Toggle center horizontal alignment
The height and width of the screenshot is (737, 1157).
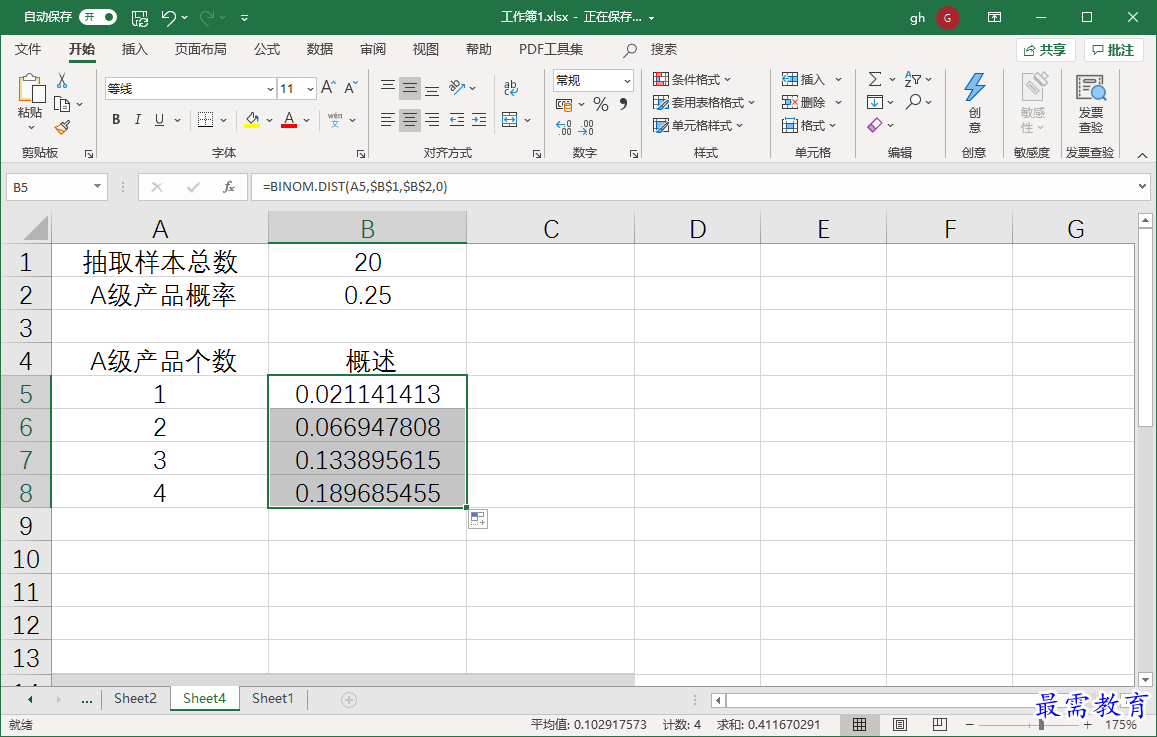tap(410, 120)
